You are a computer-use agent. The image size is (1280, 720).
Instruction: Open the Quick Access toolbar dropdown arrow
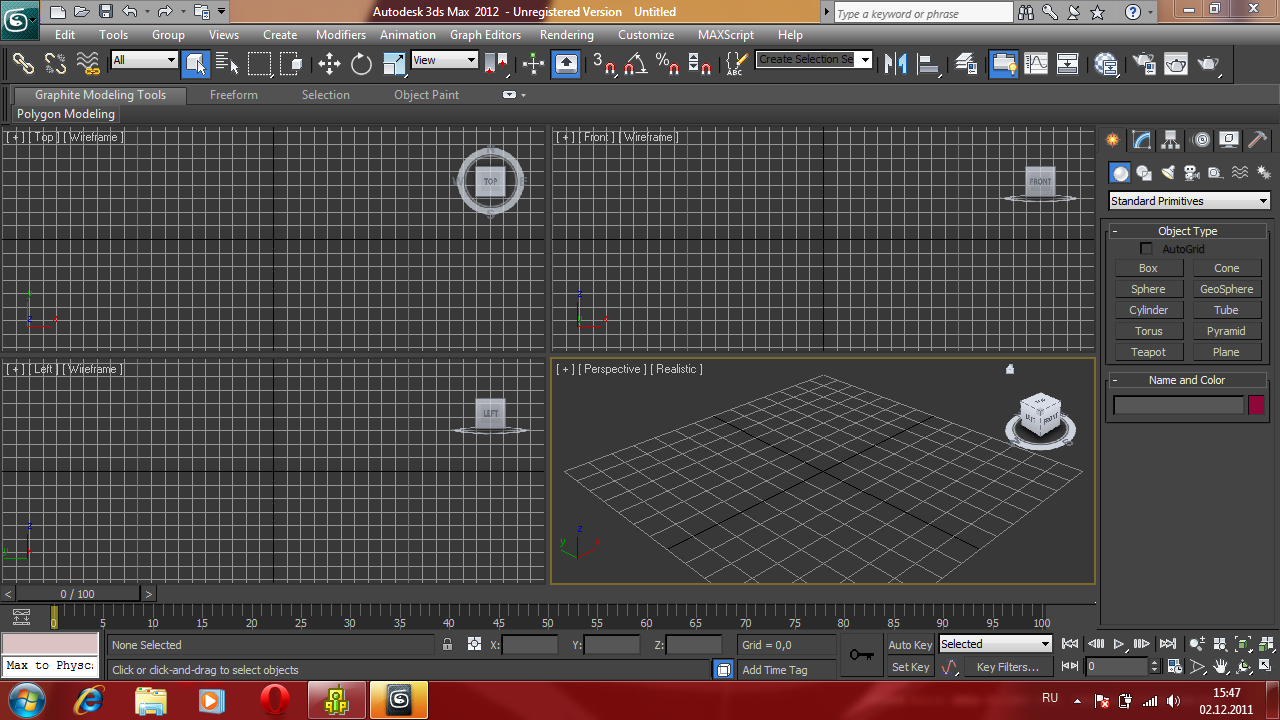pyautogui.click(x=221, y=12)
